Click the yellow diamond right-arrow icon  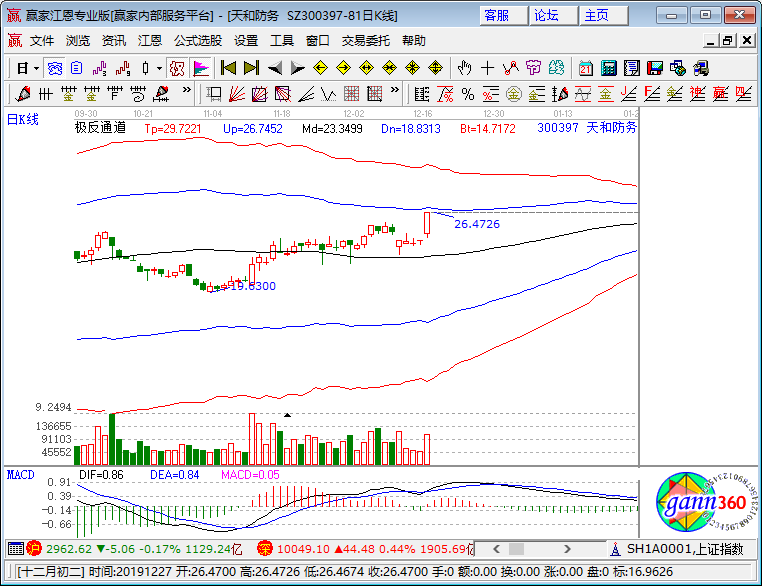(x=343, y=68)
